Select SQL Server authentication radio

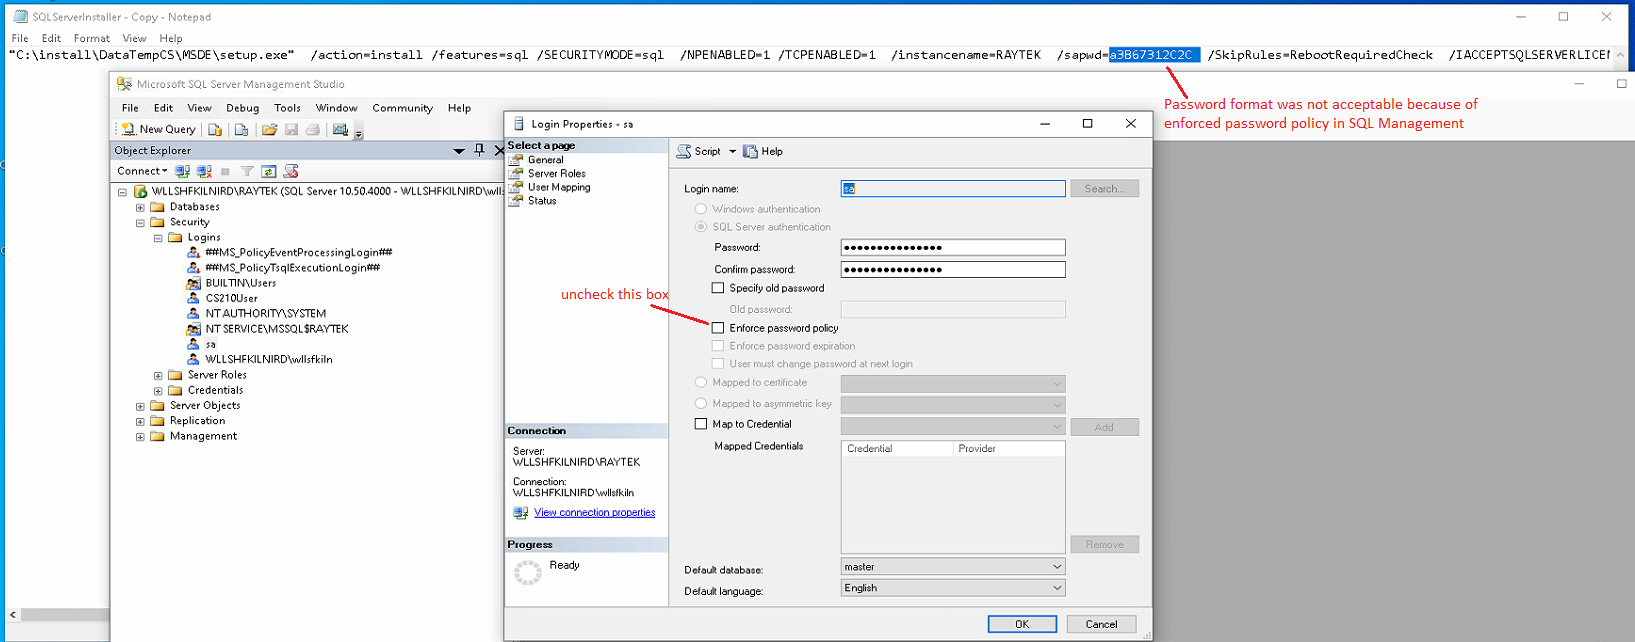701,227
